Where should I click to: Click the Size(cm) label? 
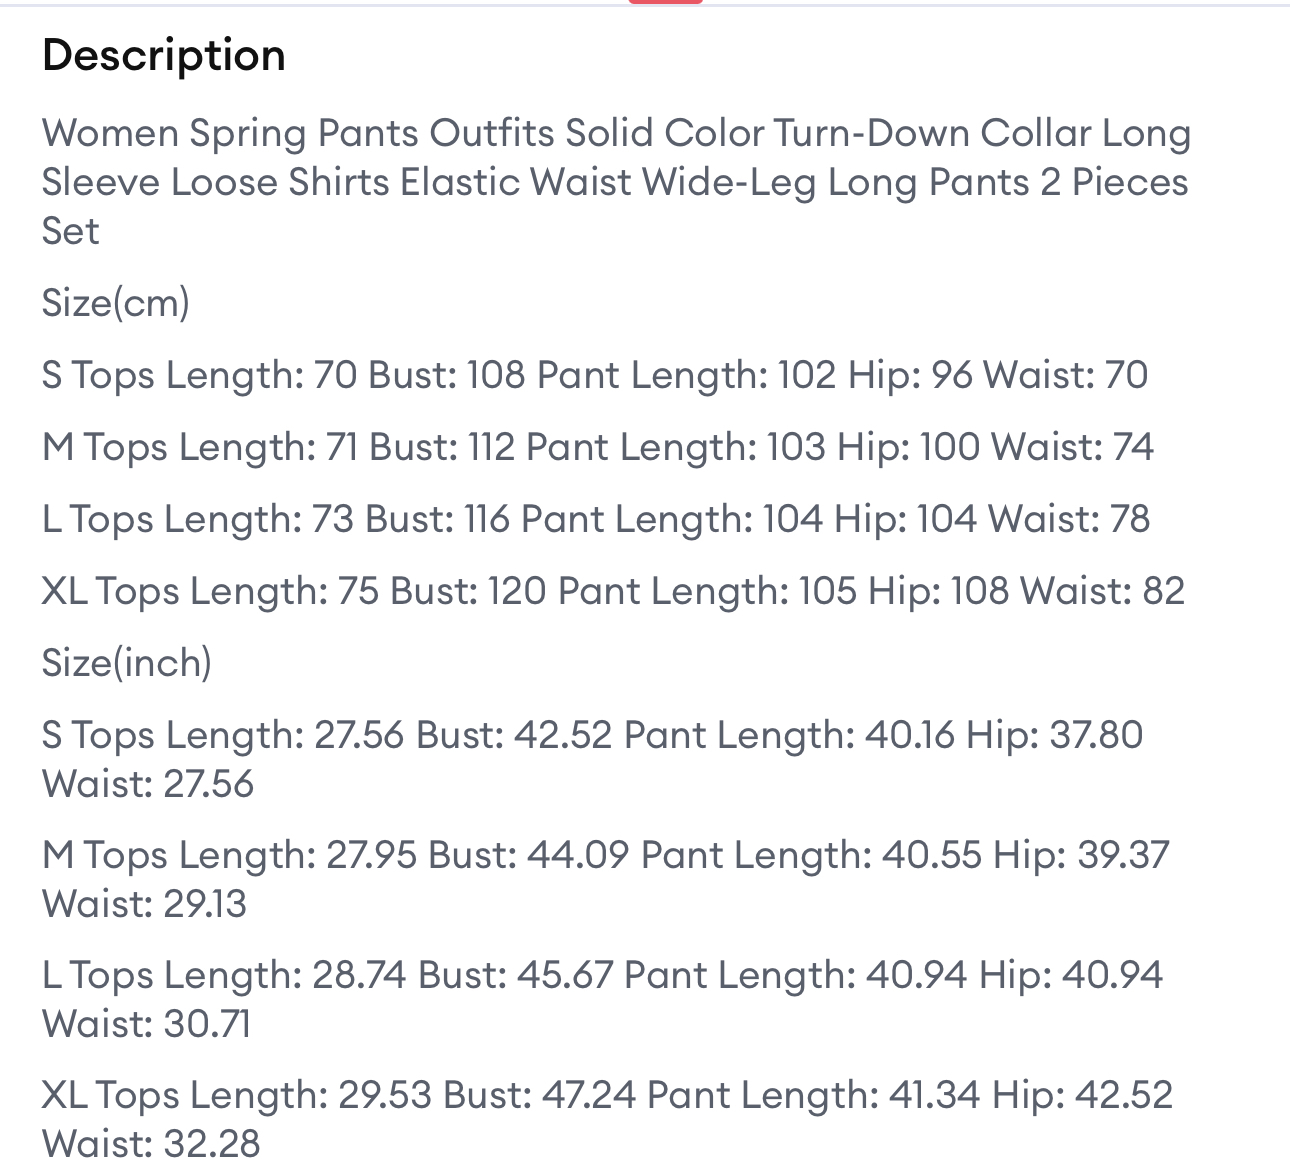click(x=115, y=302)
